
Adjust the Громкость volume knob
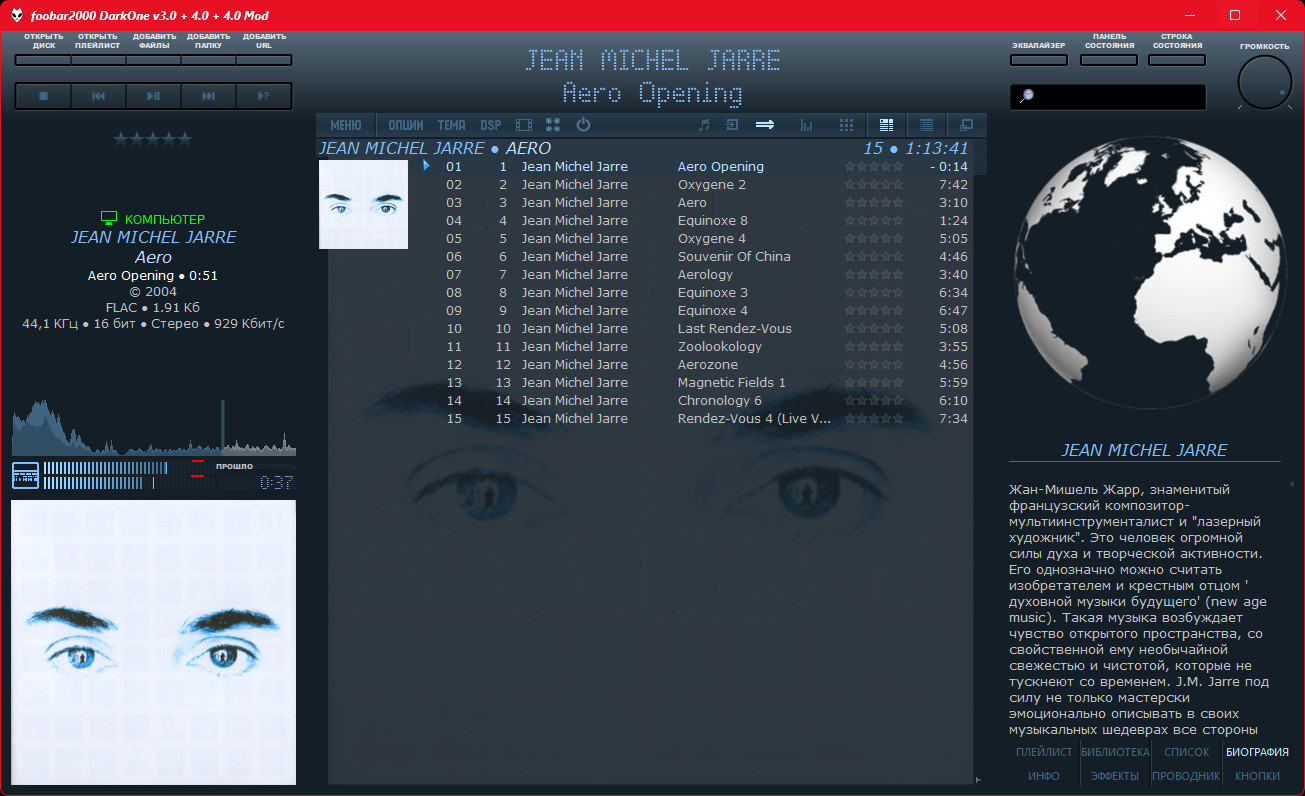pyautogui.click(x=1264, y=83)
